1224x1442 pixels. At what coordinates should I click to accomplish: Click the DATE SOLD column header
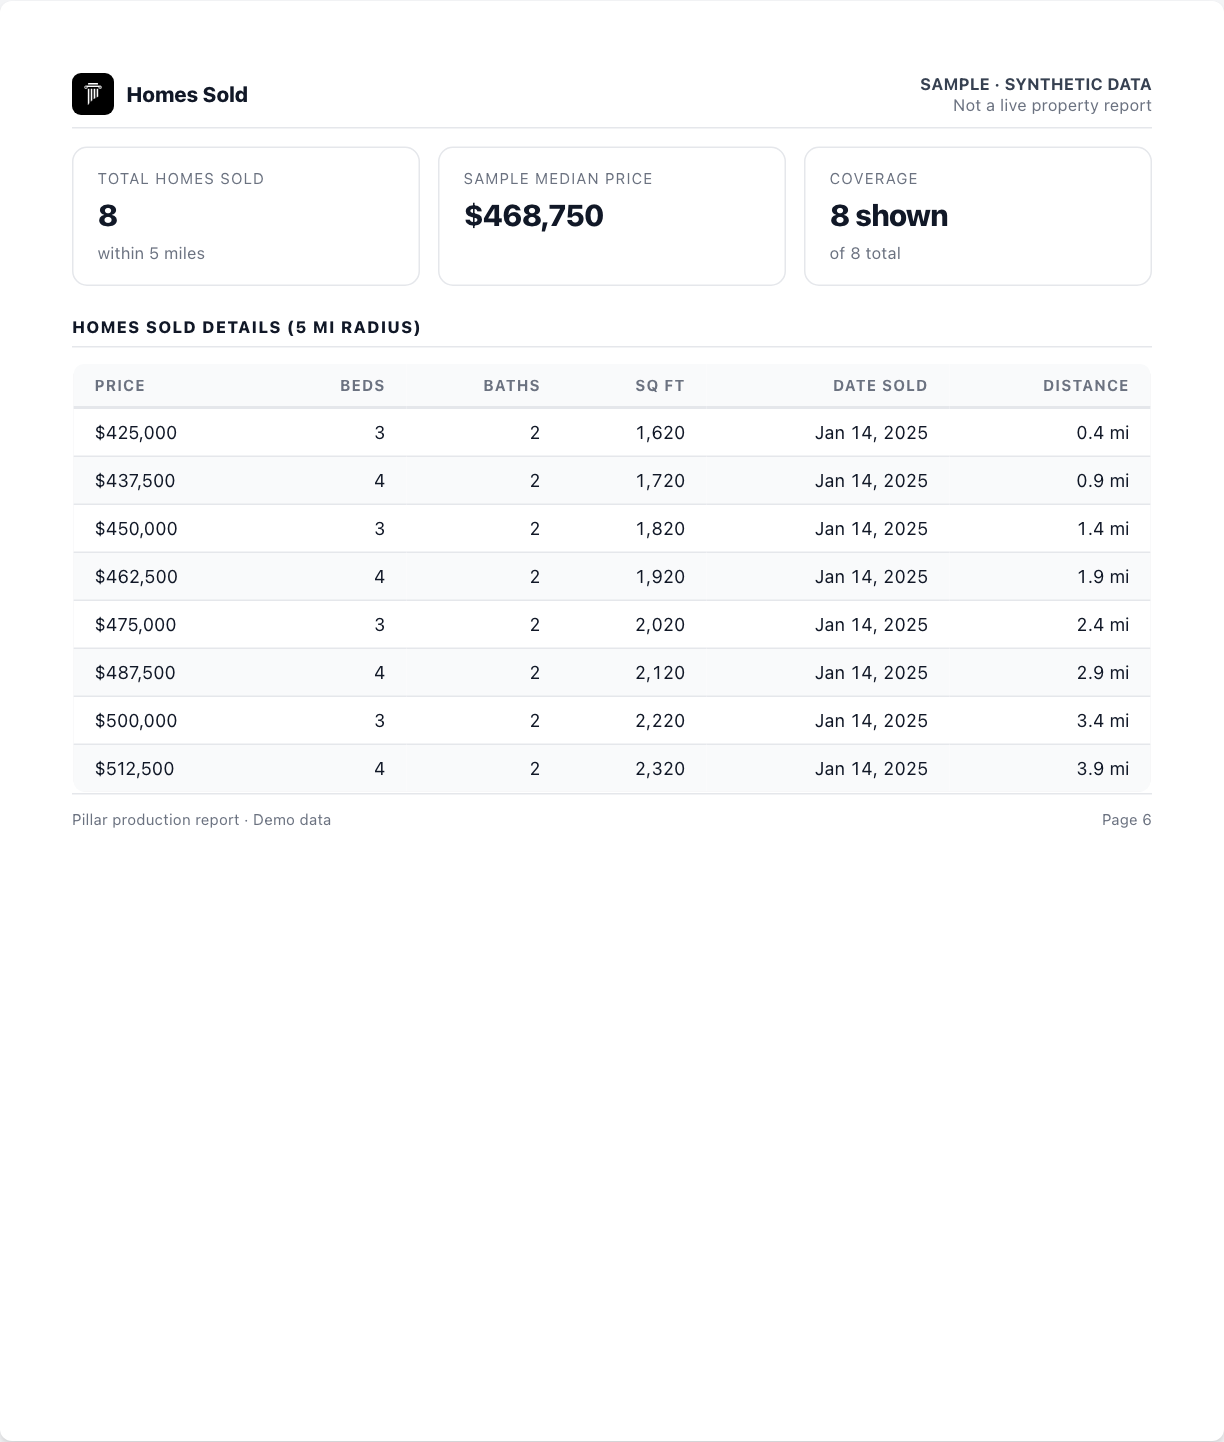pos(880,386)
